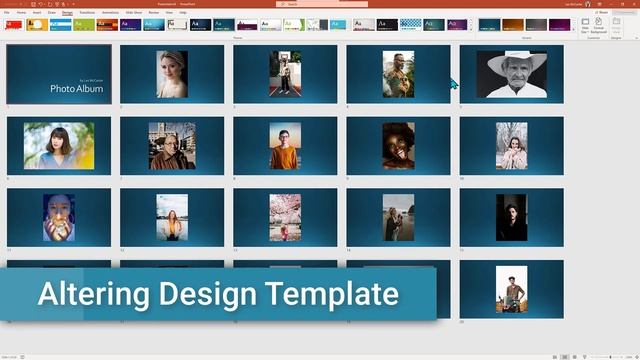
Task: Select slide of old man in white hat
Action: pyautogui.click(x=511, y=74)
